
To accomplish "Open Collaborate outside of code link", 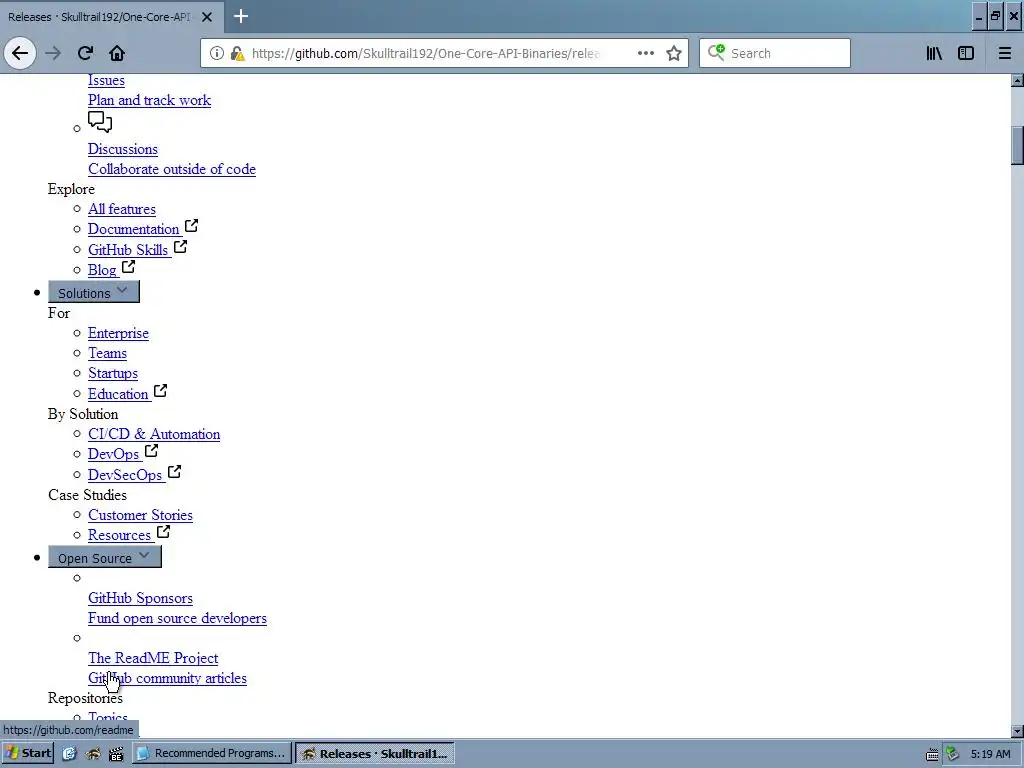I will point(172,169).
